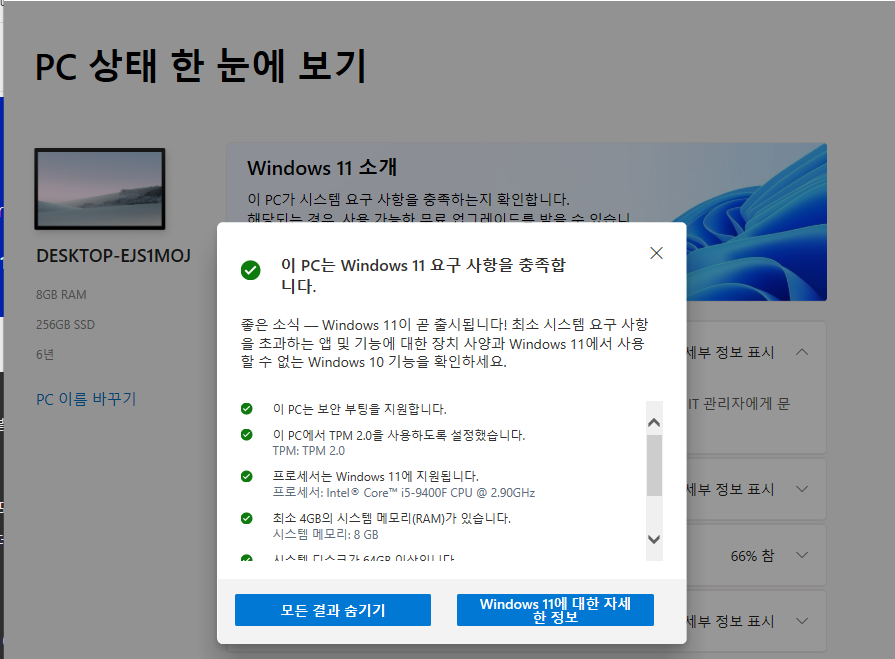Click the 'DESKTOP-EJS1MOJ' device name
895x659 pixels.
click(x=114, y=256)
